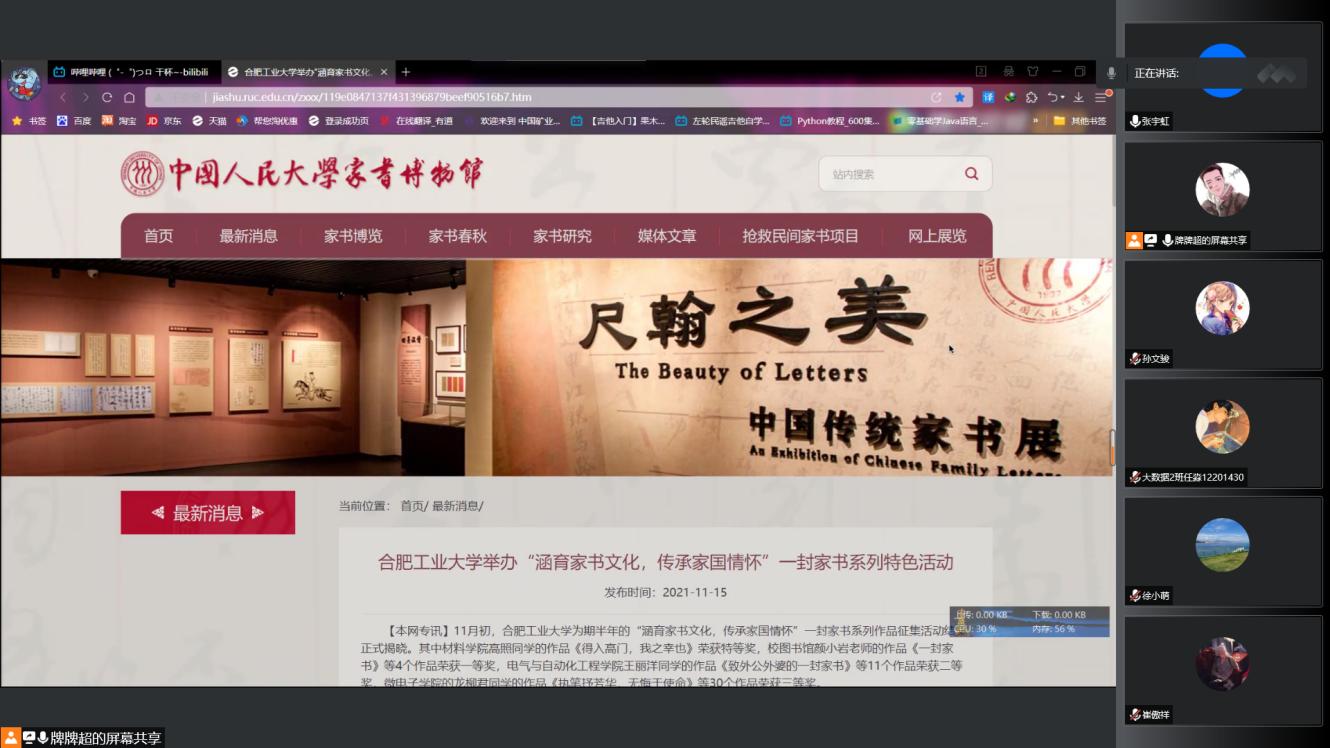Viewport: 1330px width, 748px height.
Task: Click the 站内搜索 search input
Action: pos(890,174)
